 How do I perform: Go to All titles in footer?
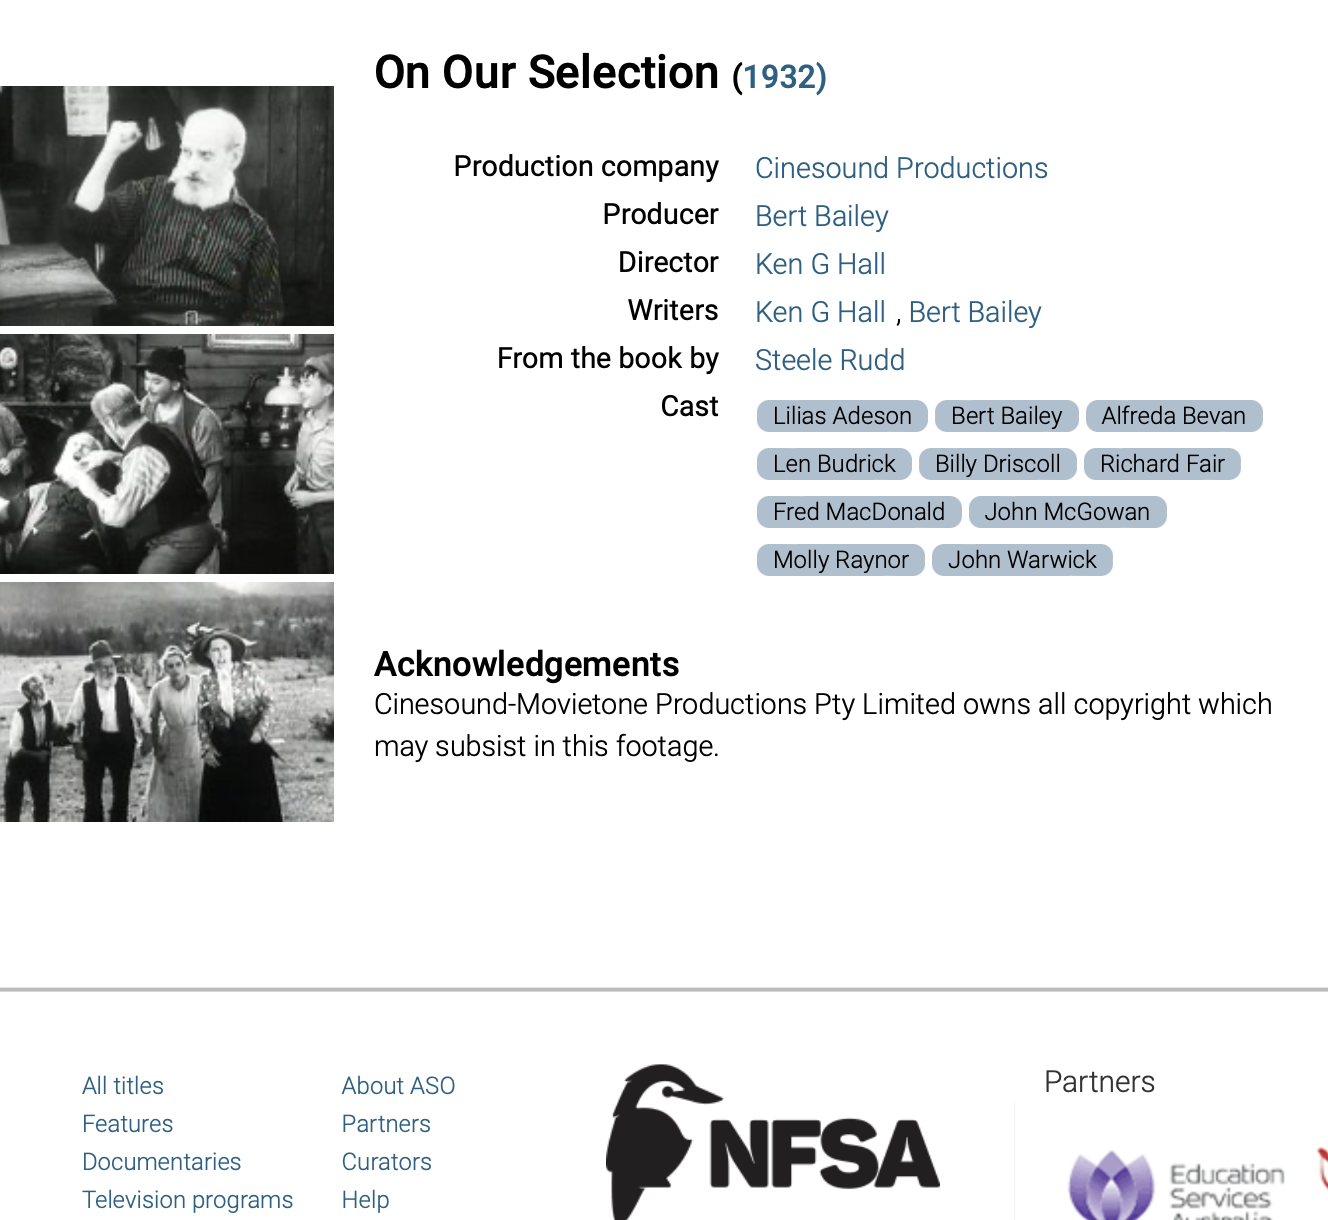[123, 1086]
